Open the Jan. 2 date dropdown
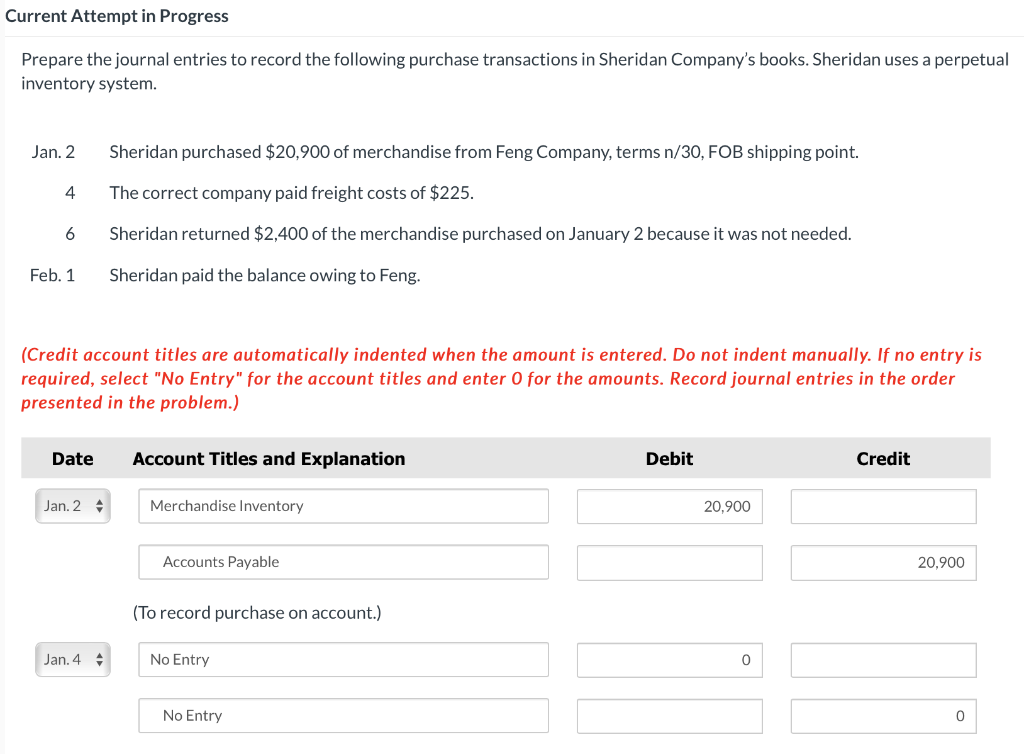This screenshot has height=754, width=1024. 72,506
